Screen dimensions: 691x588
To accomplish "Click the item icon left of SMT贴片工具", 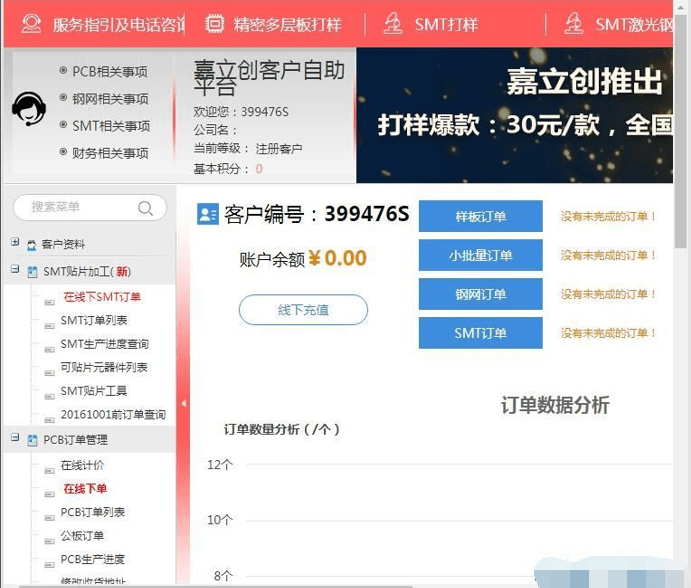I will [x=49, y=397].
